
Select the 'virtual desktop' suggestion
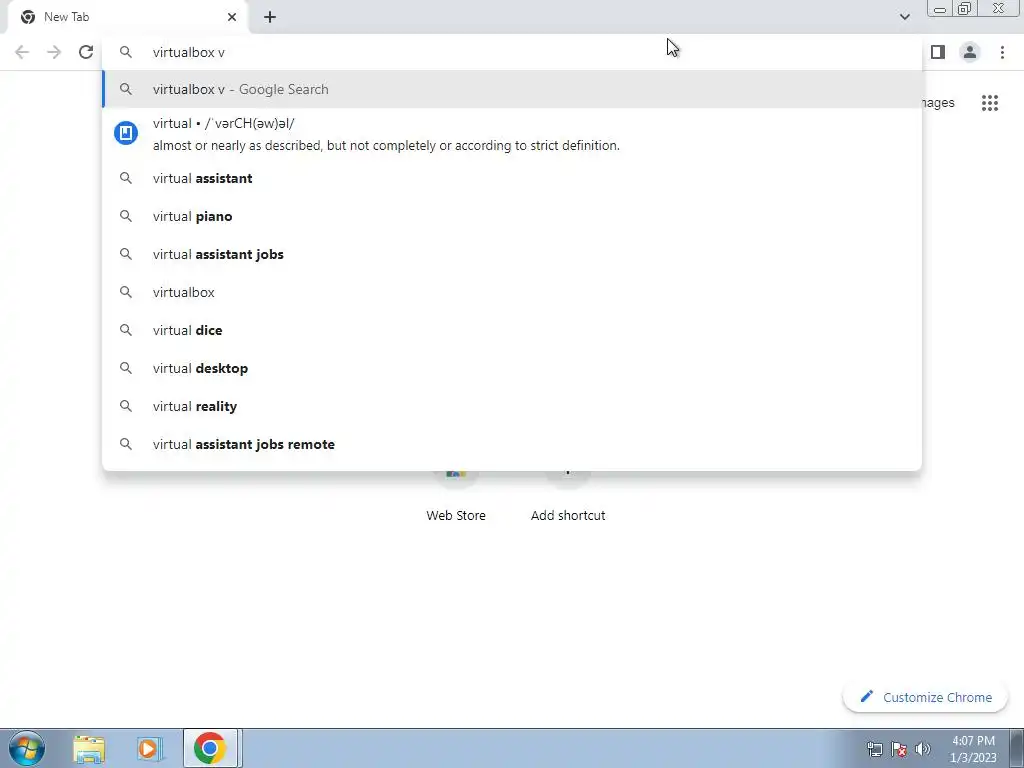click(x=512, y=368)
